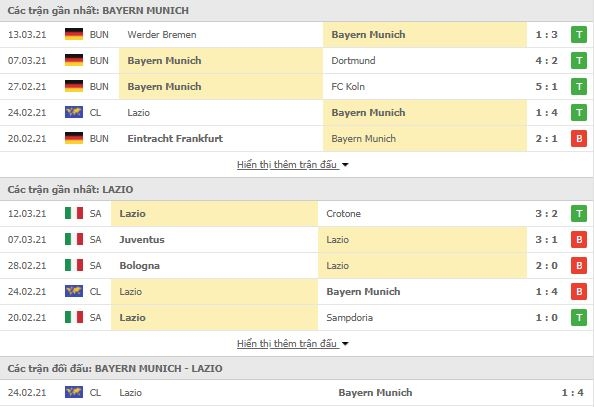Click the green T badge for Dortmund match

point(579,61)
